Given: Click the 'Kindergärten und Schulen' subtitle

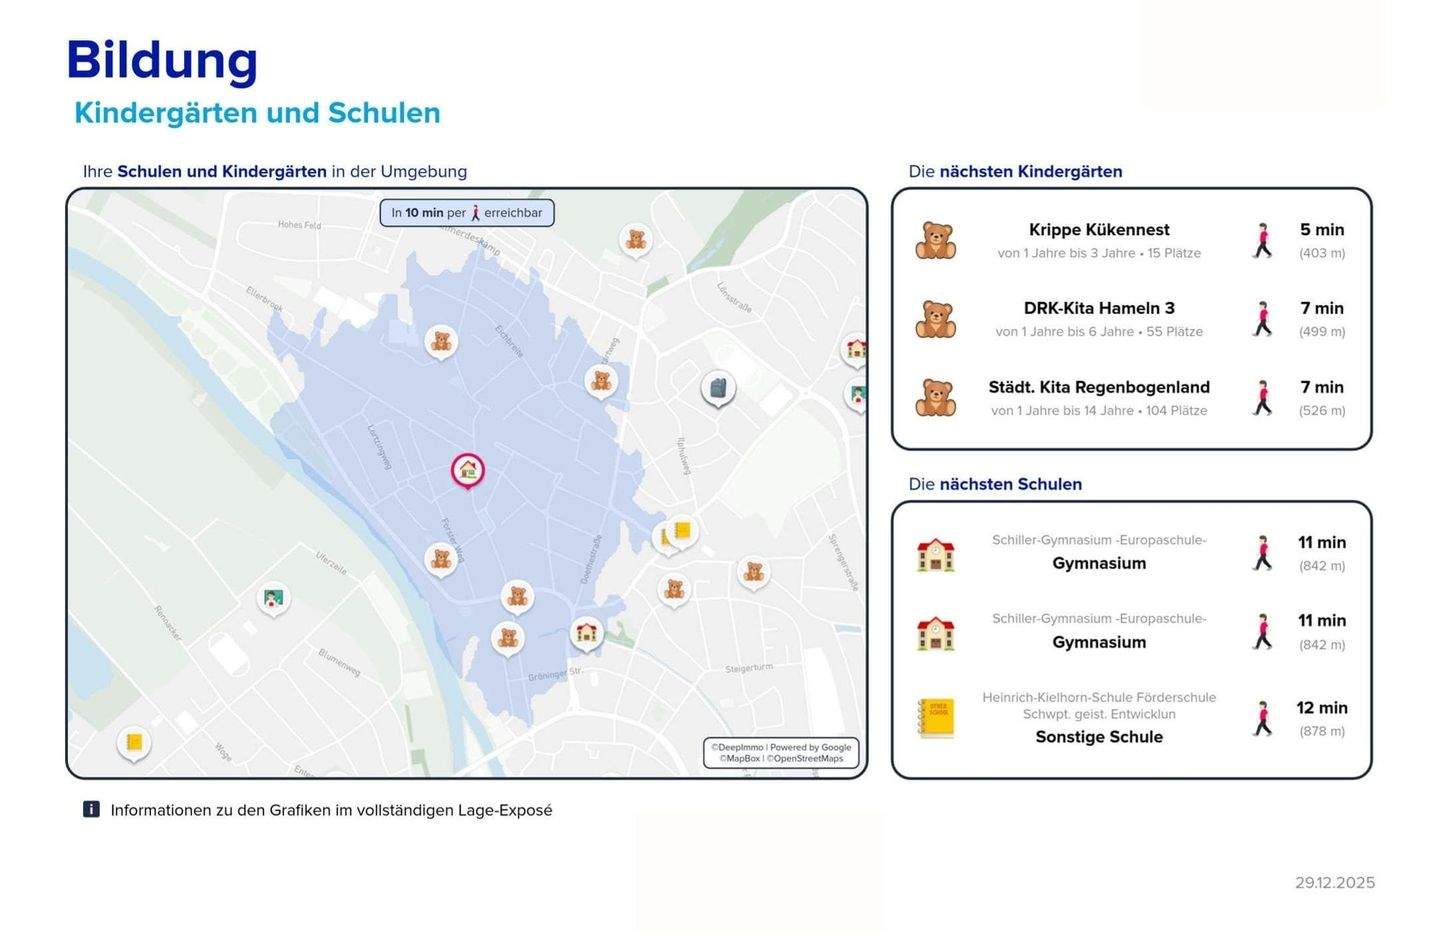Looking at the screenshot, I should pyautogui.click(x=257, y=113).
